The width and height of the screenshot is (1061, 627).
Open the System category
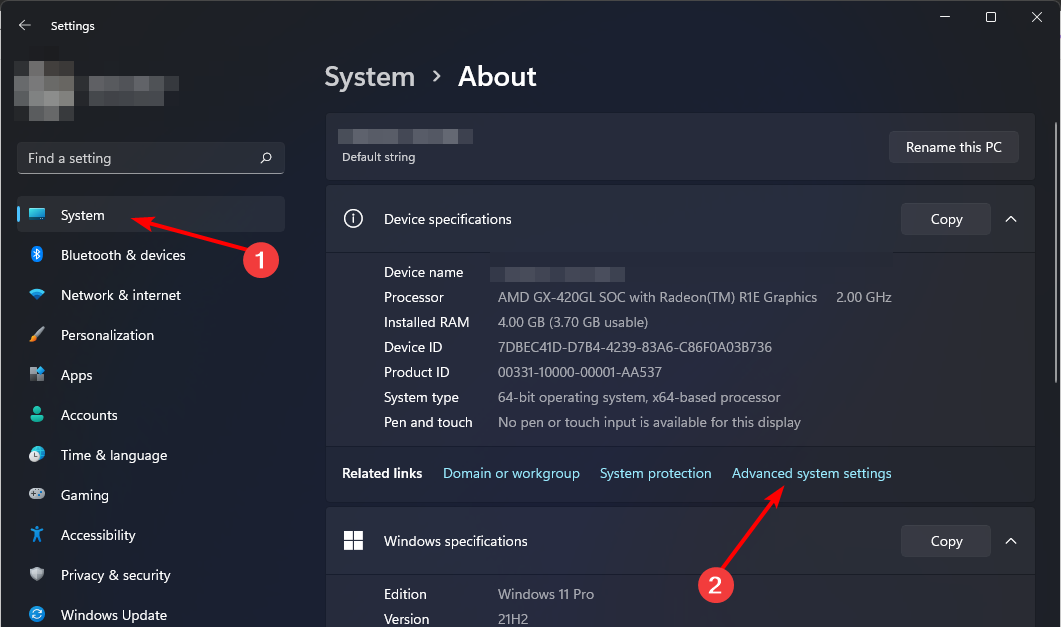click(151, 214)
